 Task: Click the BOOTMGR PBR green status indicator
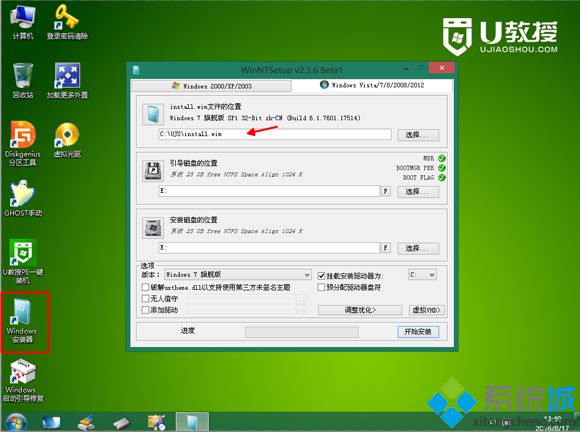442,168
